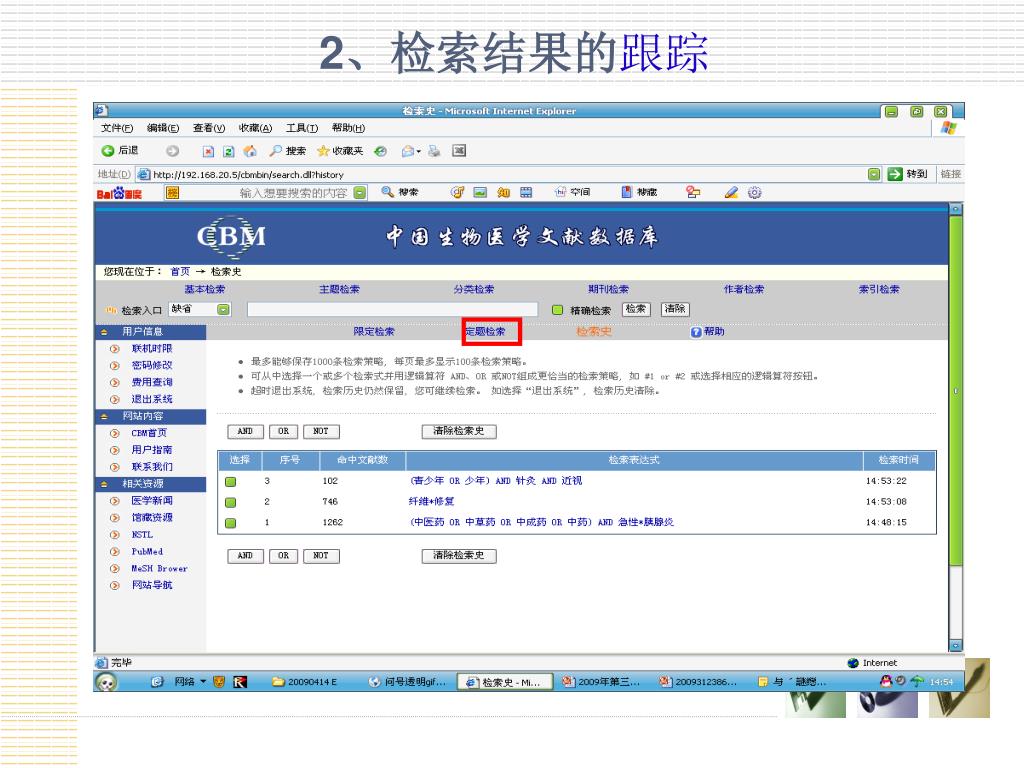Collapse the 网站内容 sidebar section
The width and height of the screenshot is (1024, 768).
pos(104,416)
